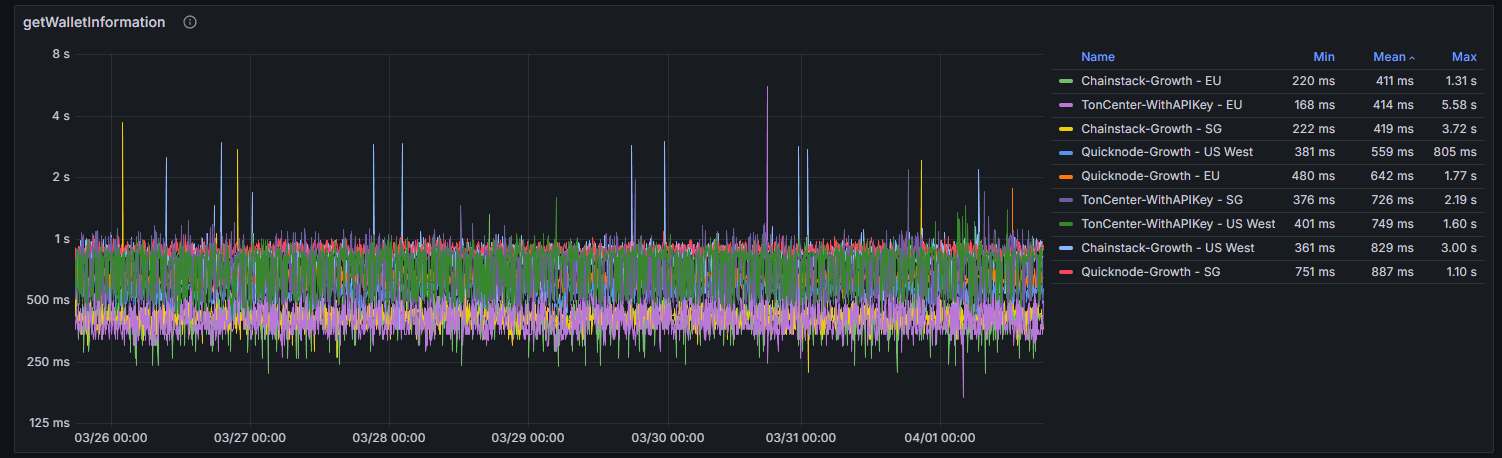This screenshot has width=1502, height=458.
Task: Click the 805 ms max value
Action: tap(1455, 152)
